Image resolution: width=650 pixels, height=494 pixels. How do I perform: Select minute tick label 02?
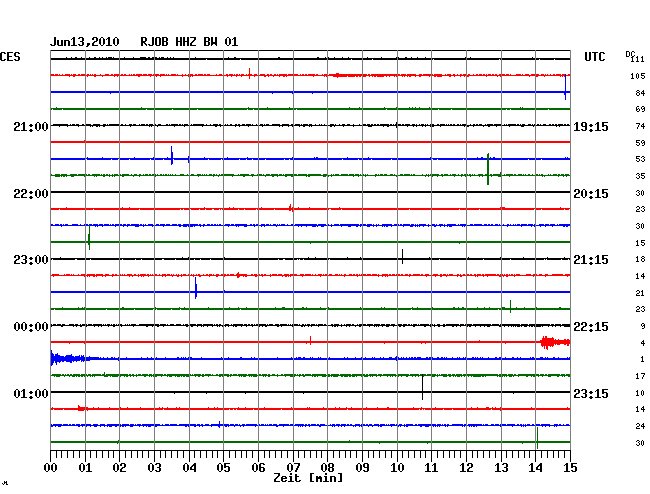[119, 468]
